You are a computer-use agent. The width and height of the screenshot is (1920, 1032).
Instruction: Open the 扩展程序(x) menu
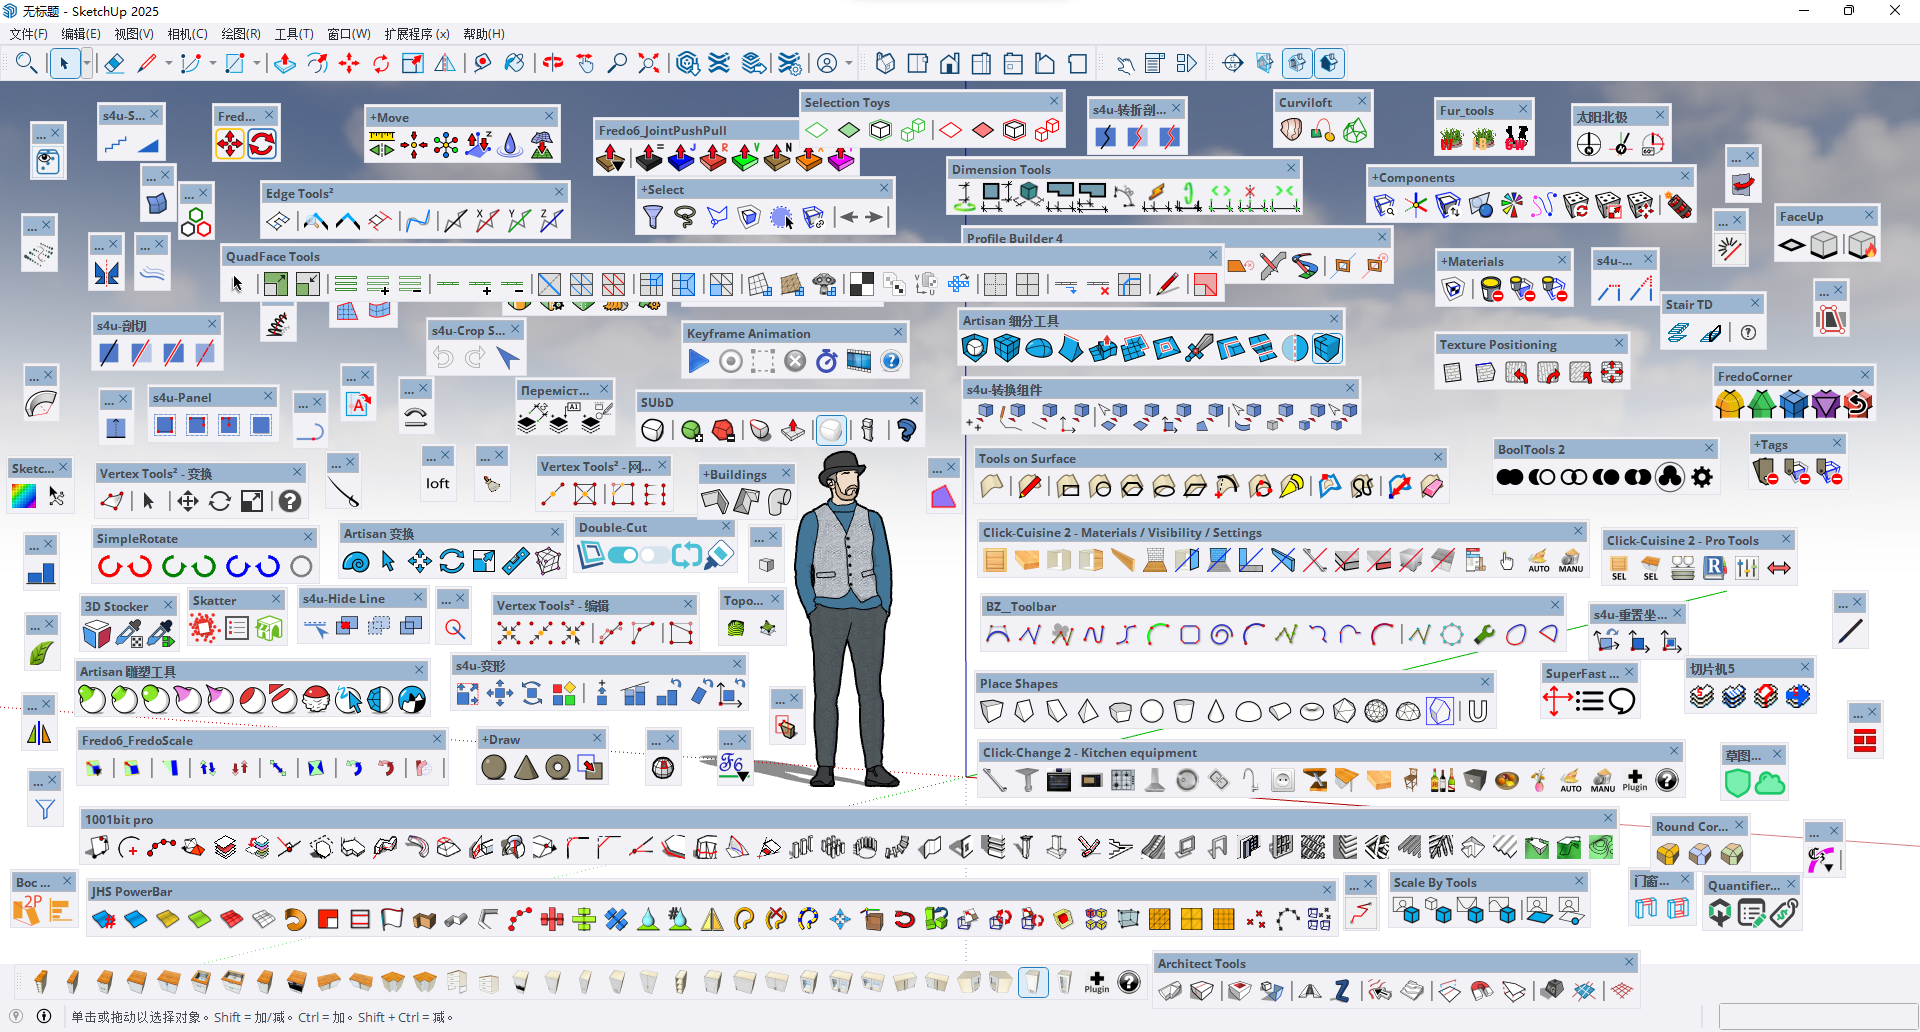click(416, 34)
